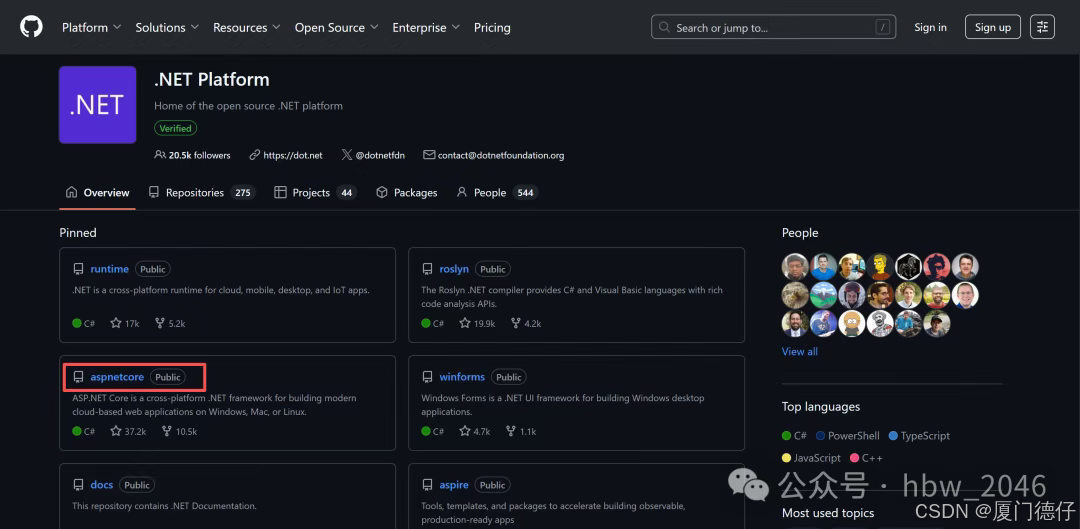Open the appearance settings icon button

(1042, 27)
